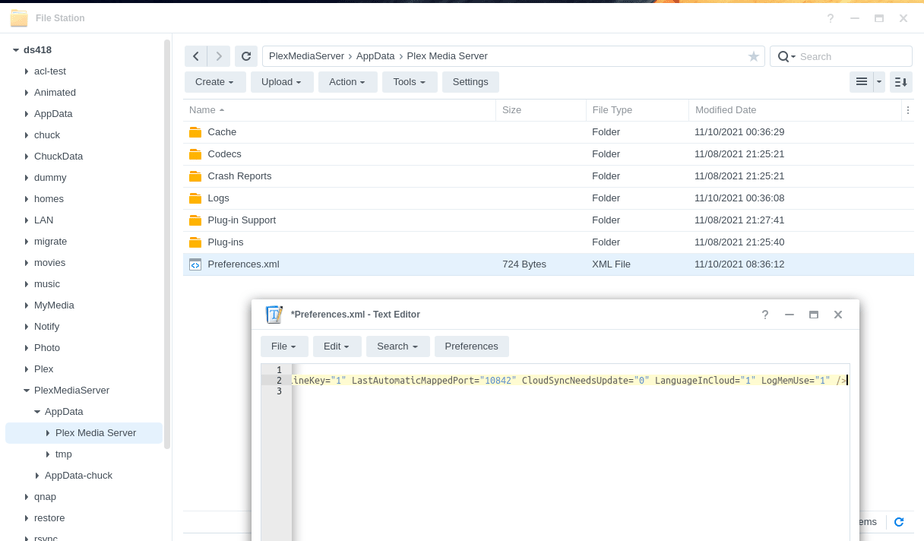Select the restore shared folder
Viewport: 924px width, 541px height.
click(x=50, y=518)
